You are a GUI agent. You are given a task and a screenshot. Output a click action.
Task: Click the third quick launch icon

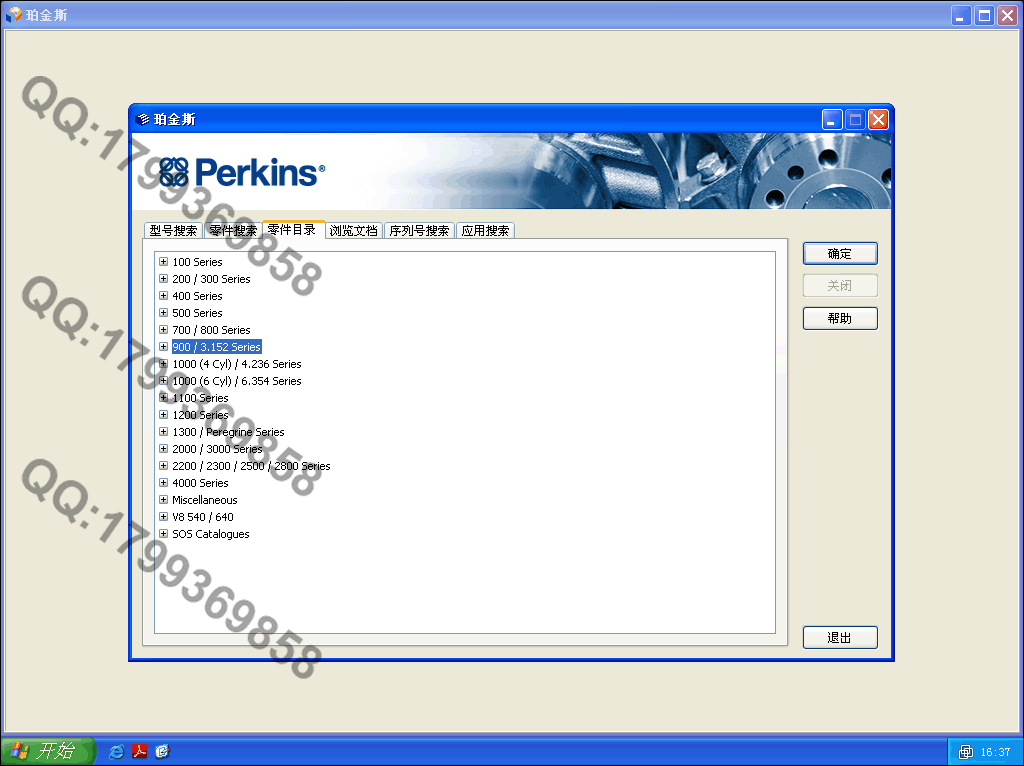162,751
